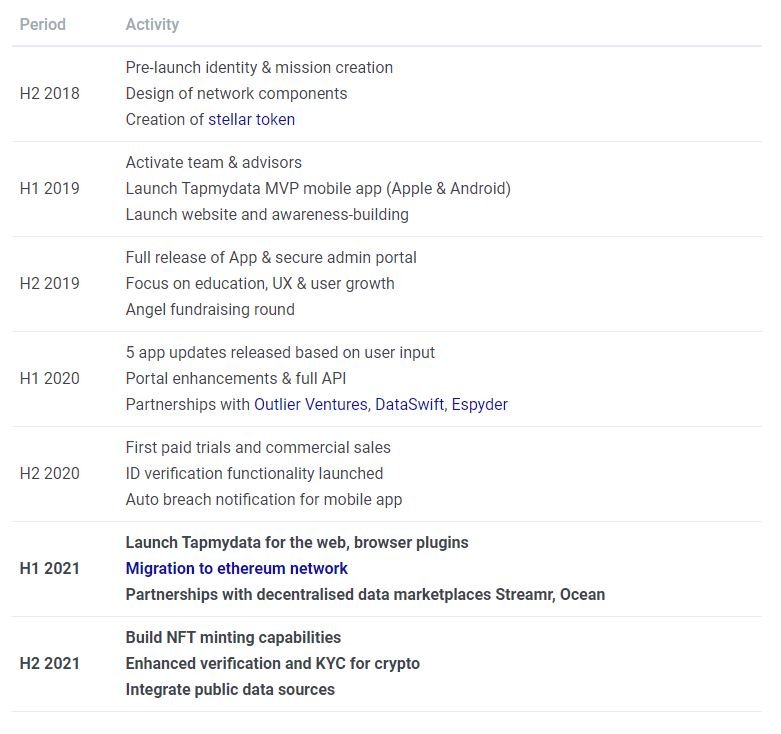Screen dimensions: 781x734
Task: Visit the Espyder link
Action: click(481, 405)
